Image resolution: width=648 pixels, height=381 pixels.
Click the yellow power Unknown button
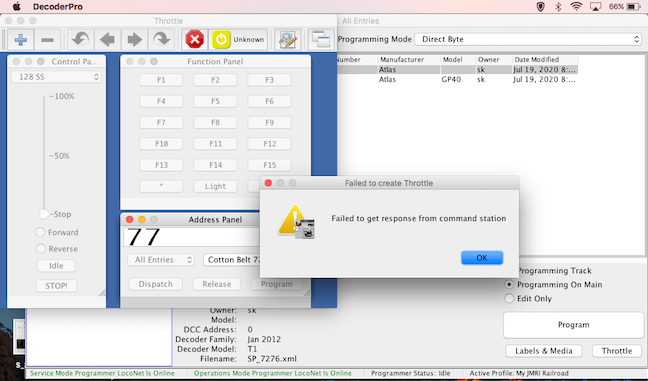tap(238, 40)
